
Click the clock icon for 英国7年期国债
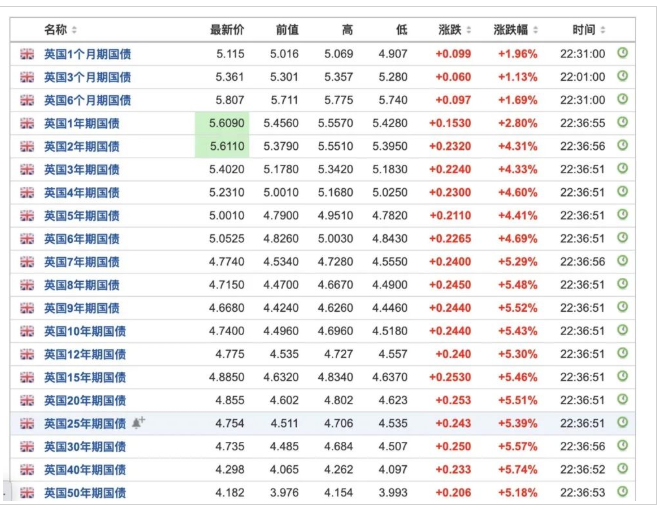click(622, 261)
